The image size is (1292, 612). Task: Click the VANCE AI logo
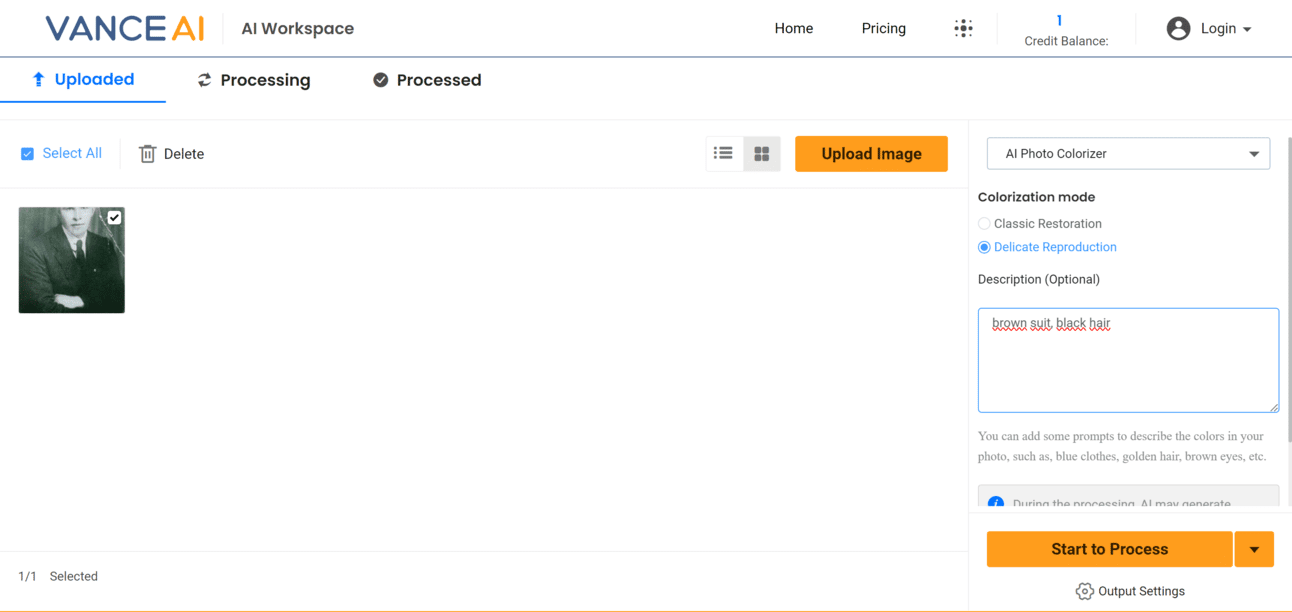coord(125,28)
